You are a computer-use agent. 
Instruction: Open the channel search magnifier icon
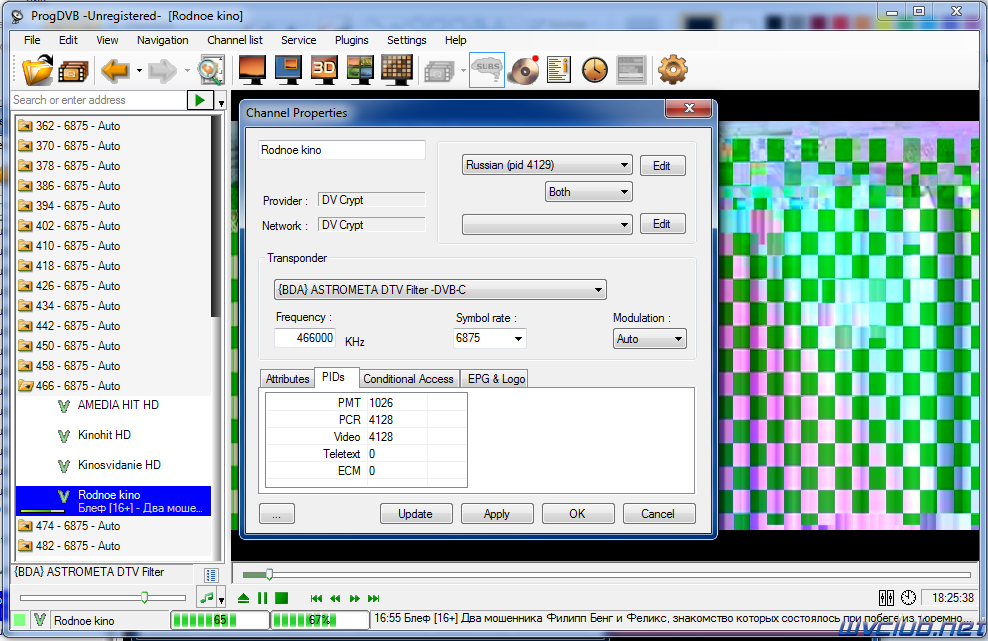click(x=210, y=70)
